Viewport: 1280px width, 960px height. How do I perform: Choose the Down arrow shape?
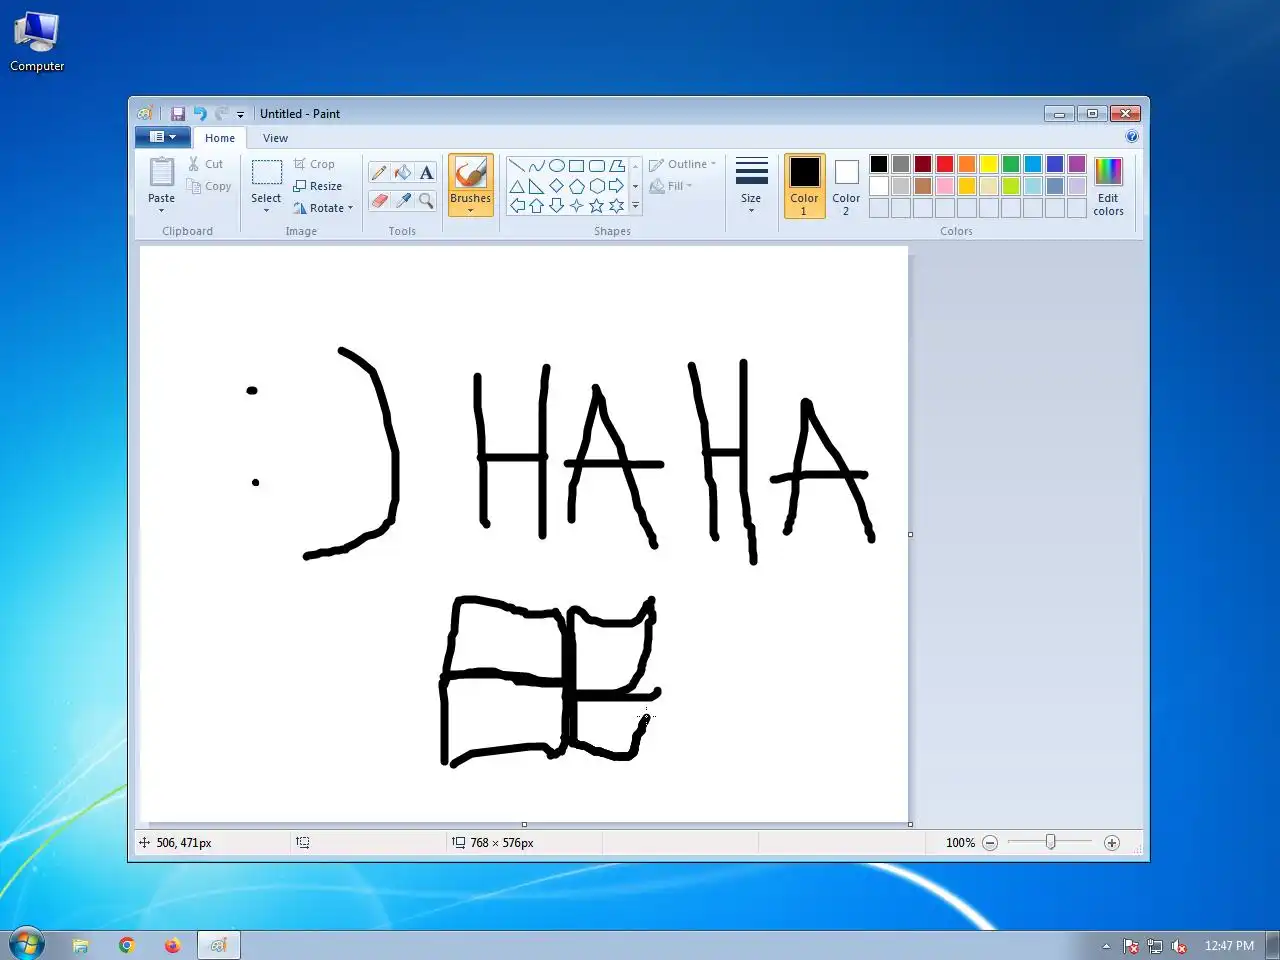[x=557, y=206]
